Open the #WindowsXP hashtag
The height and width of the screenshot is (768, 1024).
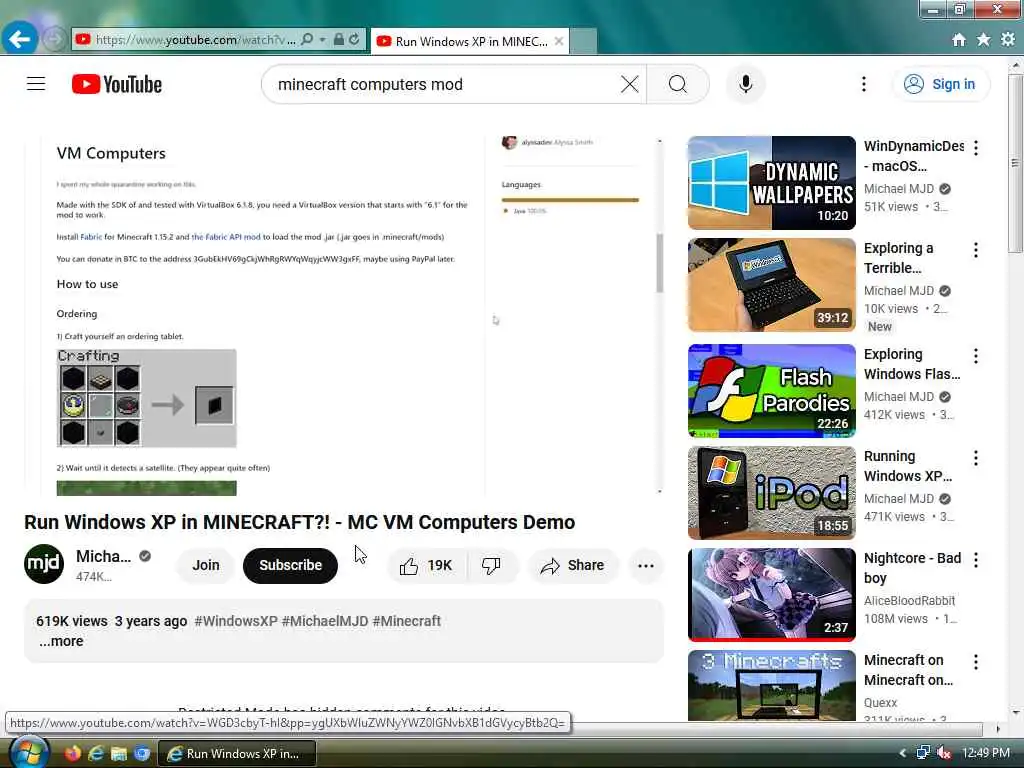click(236, 621)
